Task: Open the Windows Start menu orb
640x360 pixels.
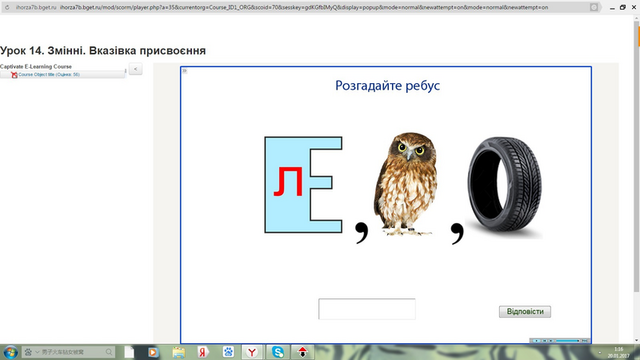Action: click(10, 352)
